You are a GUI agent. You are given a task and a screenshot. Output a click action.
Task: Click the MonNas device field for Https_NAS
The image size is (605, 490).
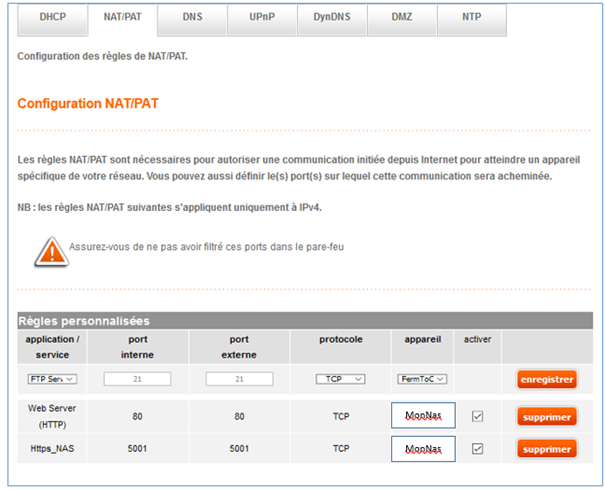pyautogui.click(x=423, y=449)
